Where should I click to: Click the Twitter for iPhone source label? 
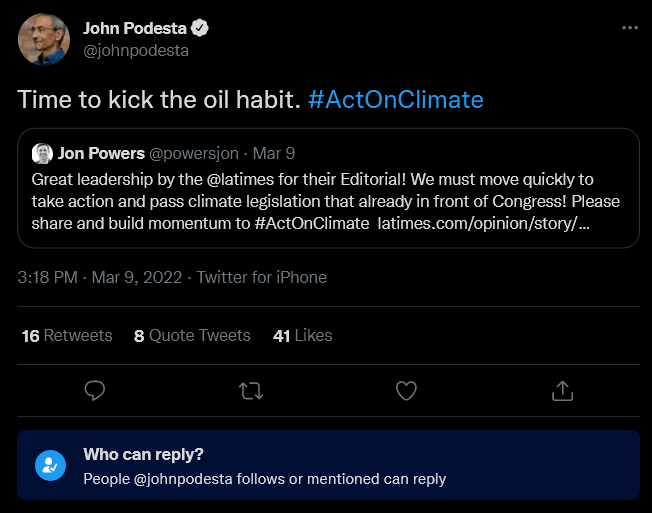[262, 277]
